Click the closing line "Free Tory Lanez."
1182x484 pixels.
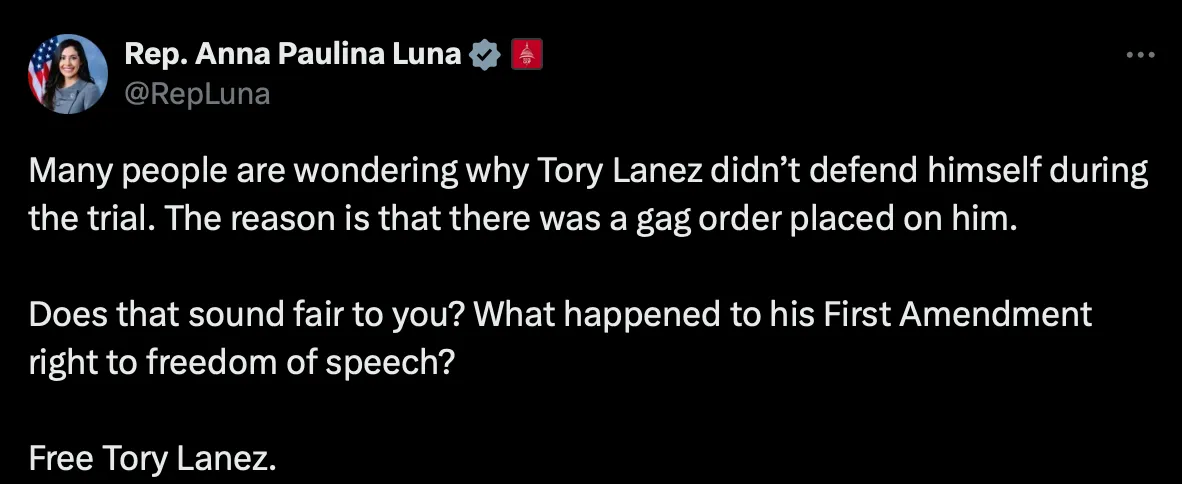click(x=152, y=458)
